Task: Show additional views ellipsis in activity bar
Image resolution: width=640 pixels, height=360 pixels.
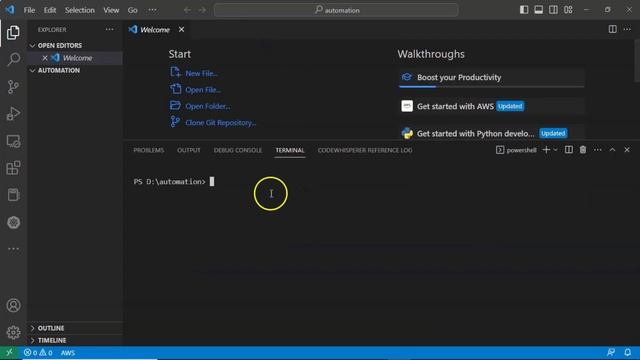Action: click(13, 249)
